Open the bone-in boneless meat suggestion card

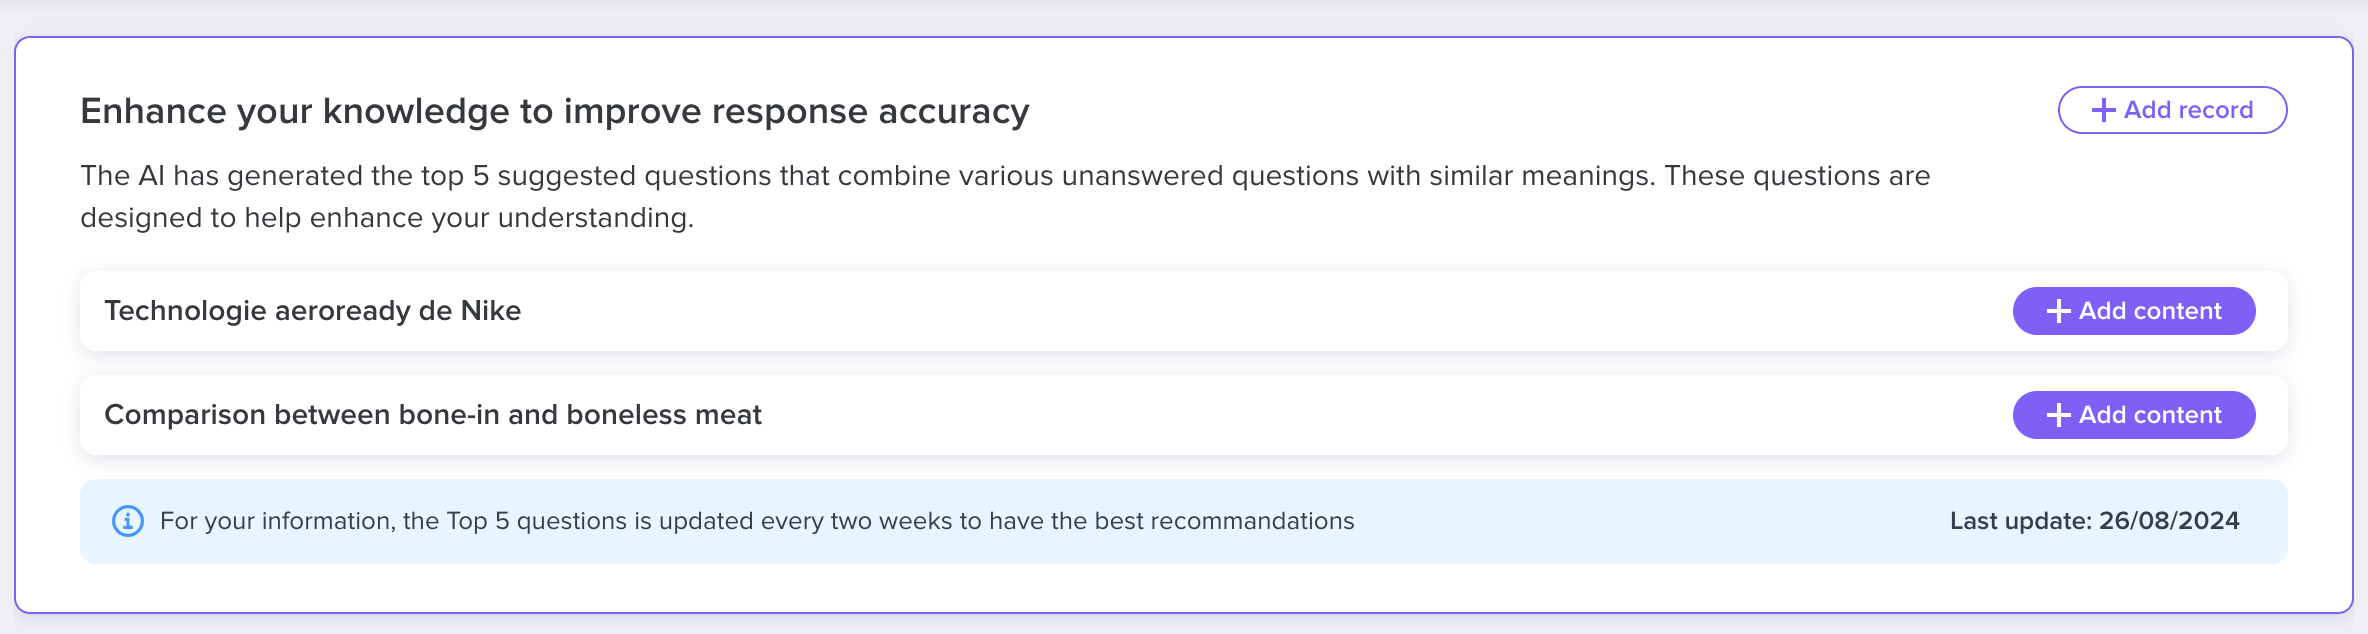coord(1184,415)
